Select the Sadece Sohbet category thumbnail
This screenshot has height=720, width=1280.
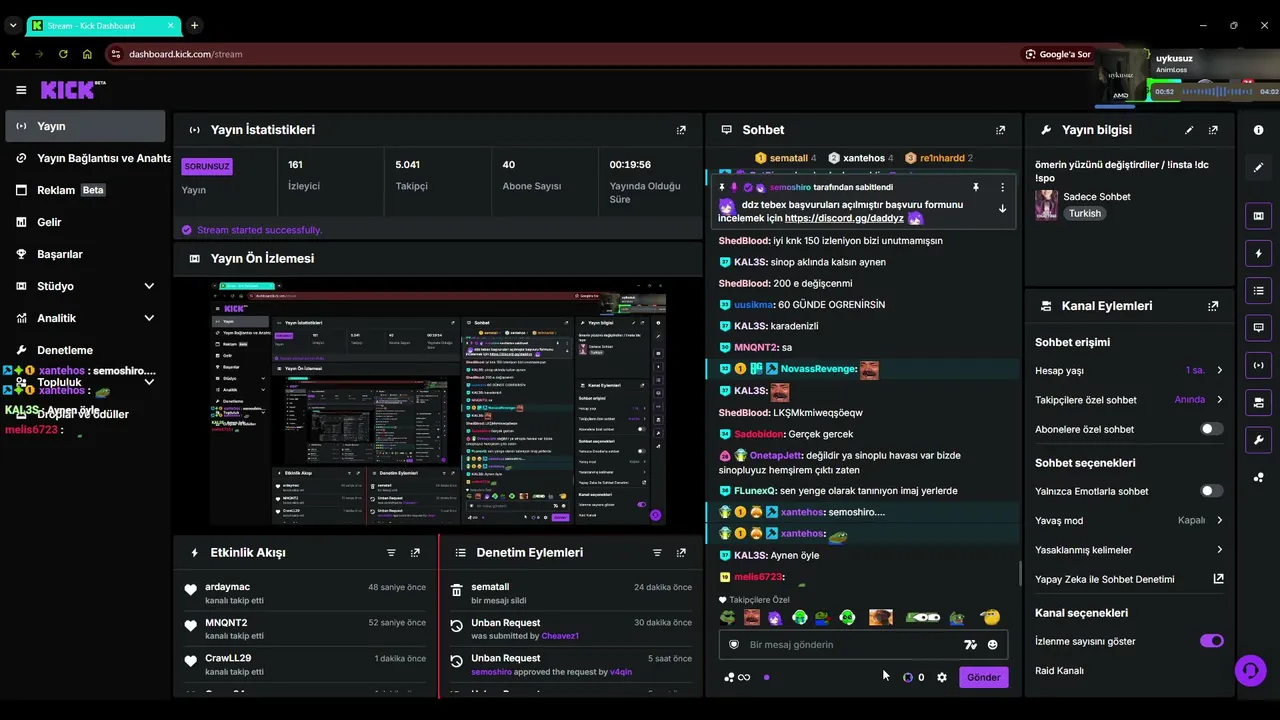(x=1046, y=204)
